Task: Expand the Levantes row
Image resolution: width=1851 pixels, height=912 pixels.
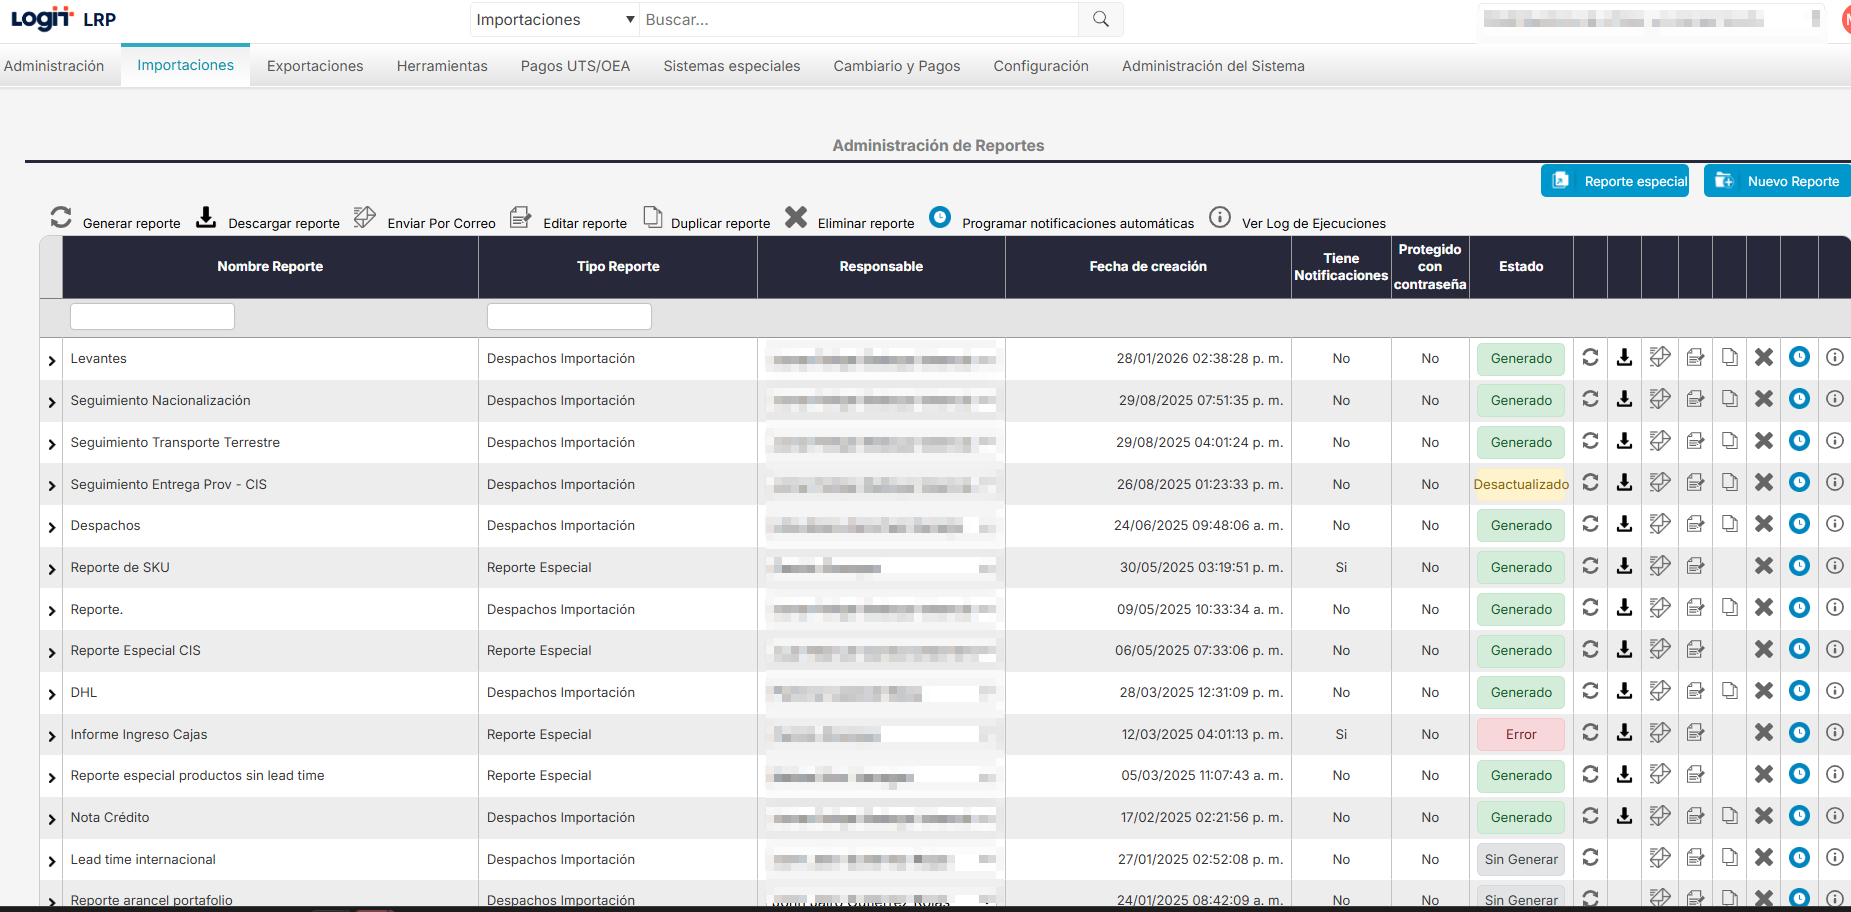Action: tap(52, 360)
